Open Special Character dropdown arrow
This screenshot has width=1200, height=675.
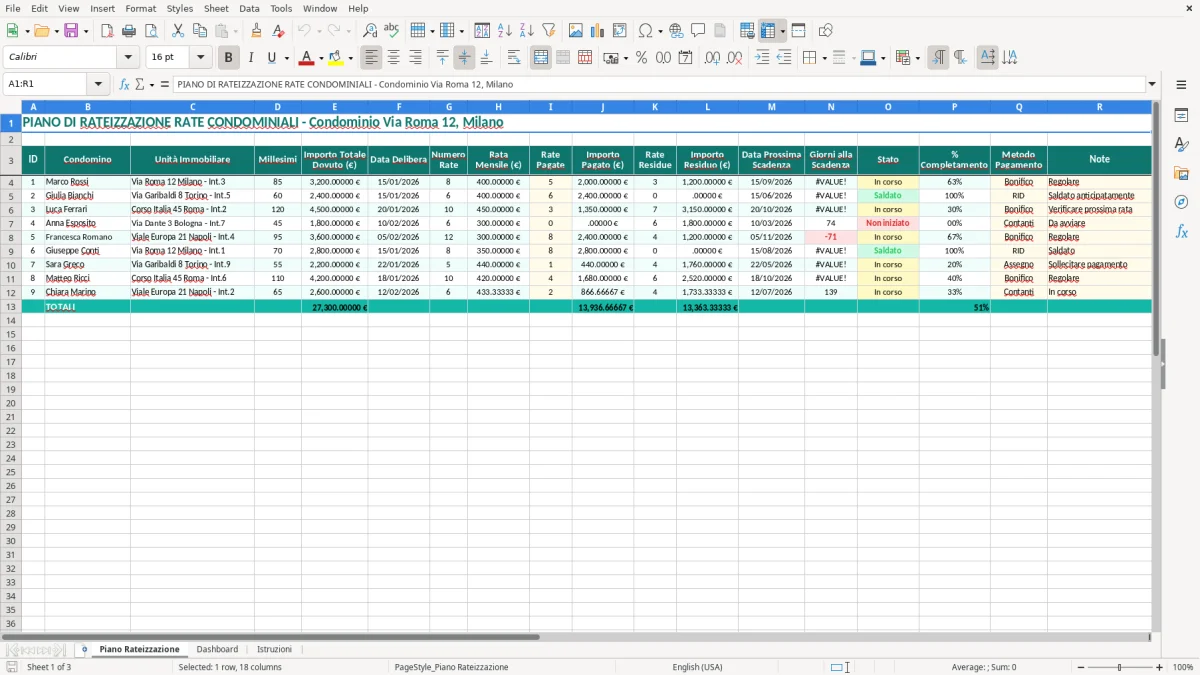coord(660,31)
